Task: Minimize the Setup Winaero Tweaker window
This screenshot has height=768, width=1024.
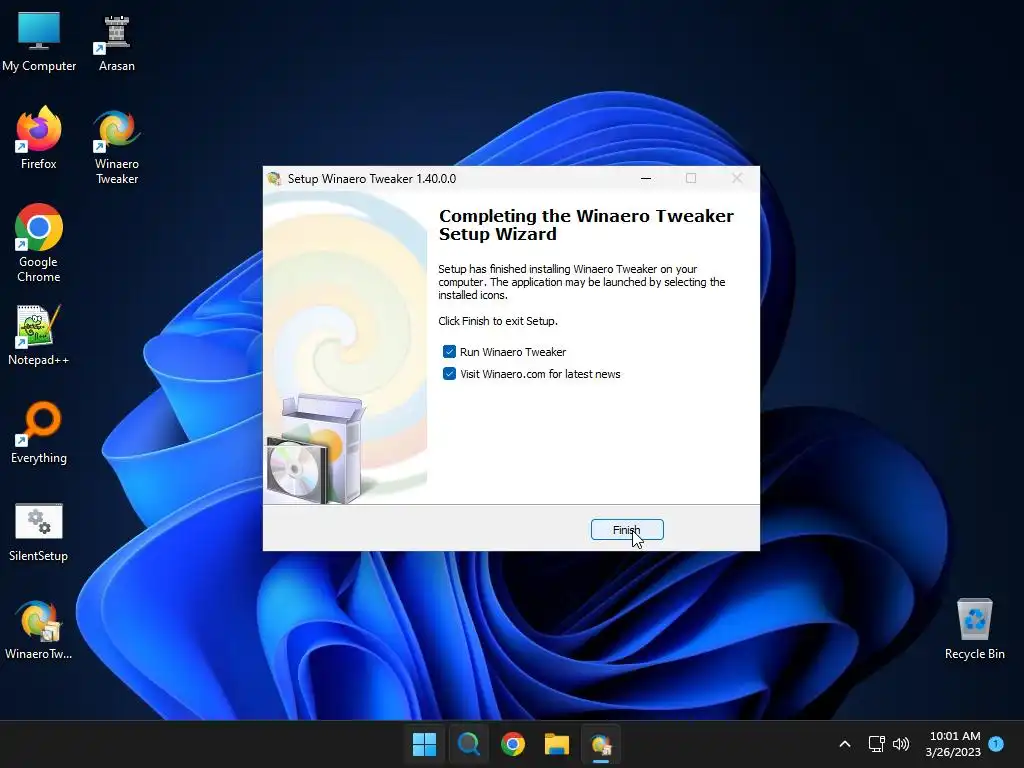Action: click(646, 178)
